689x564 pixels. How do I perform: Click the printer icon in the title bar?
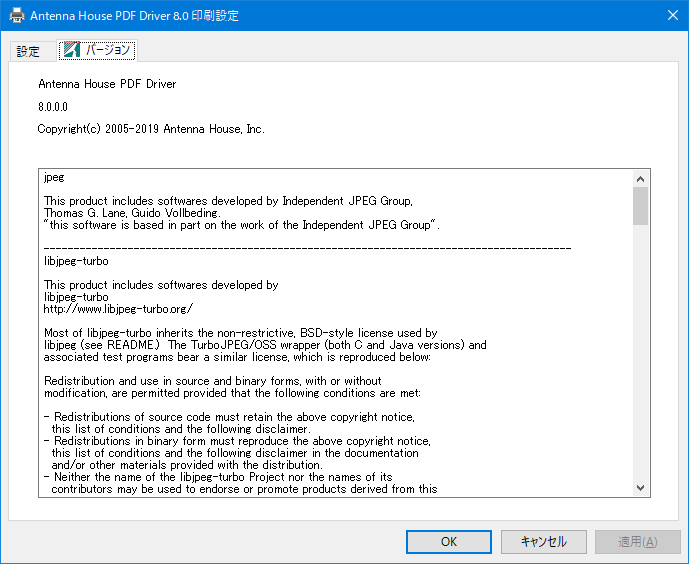(17, 16)
